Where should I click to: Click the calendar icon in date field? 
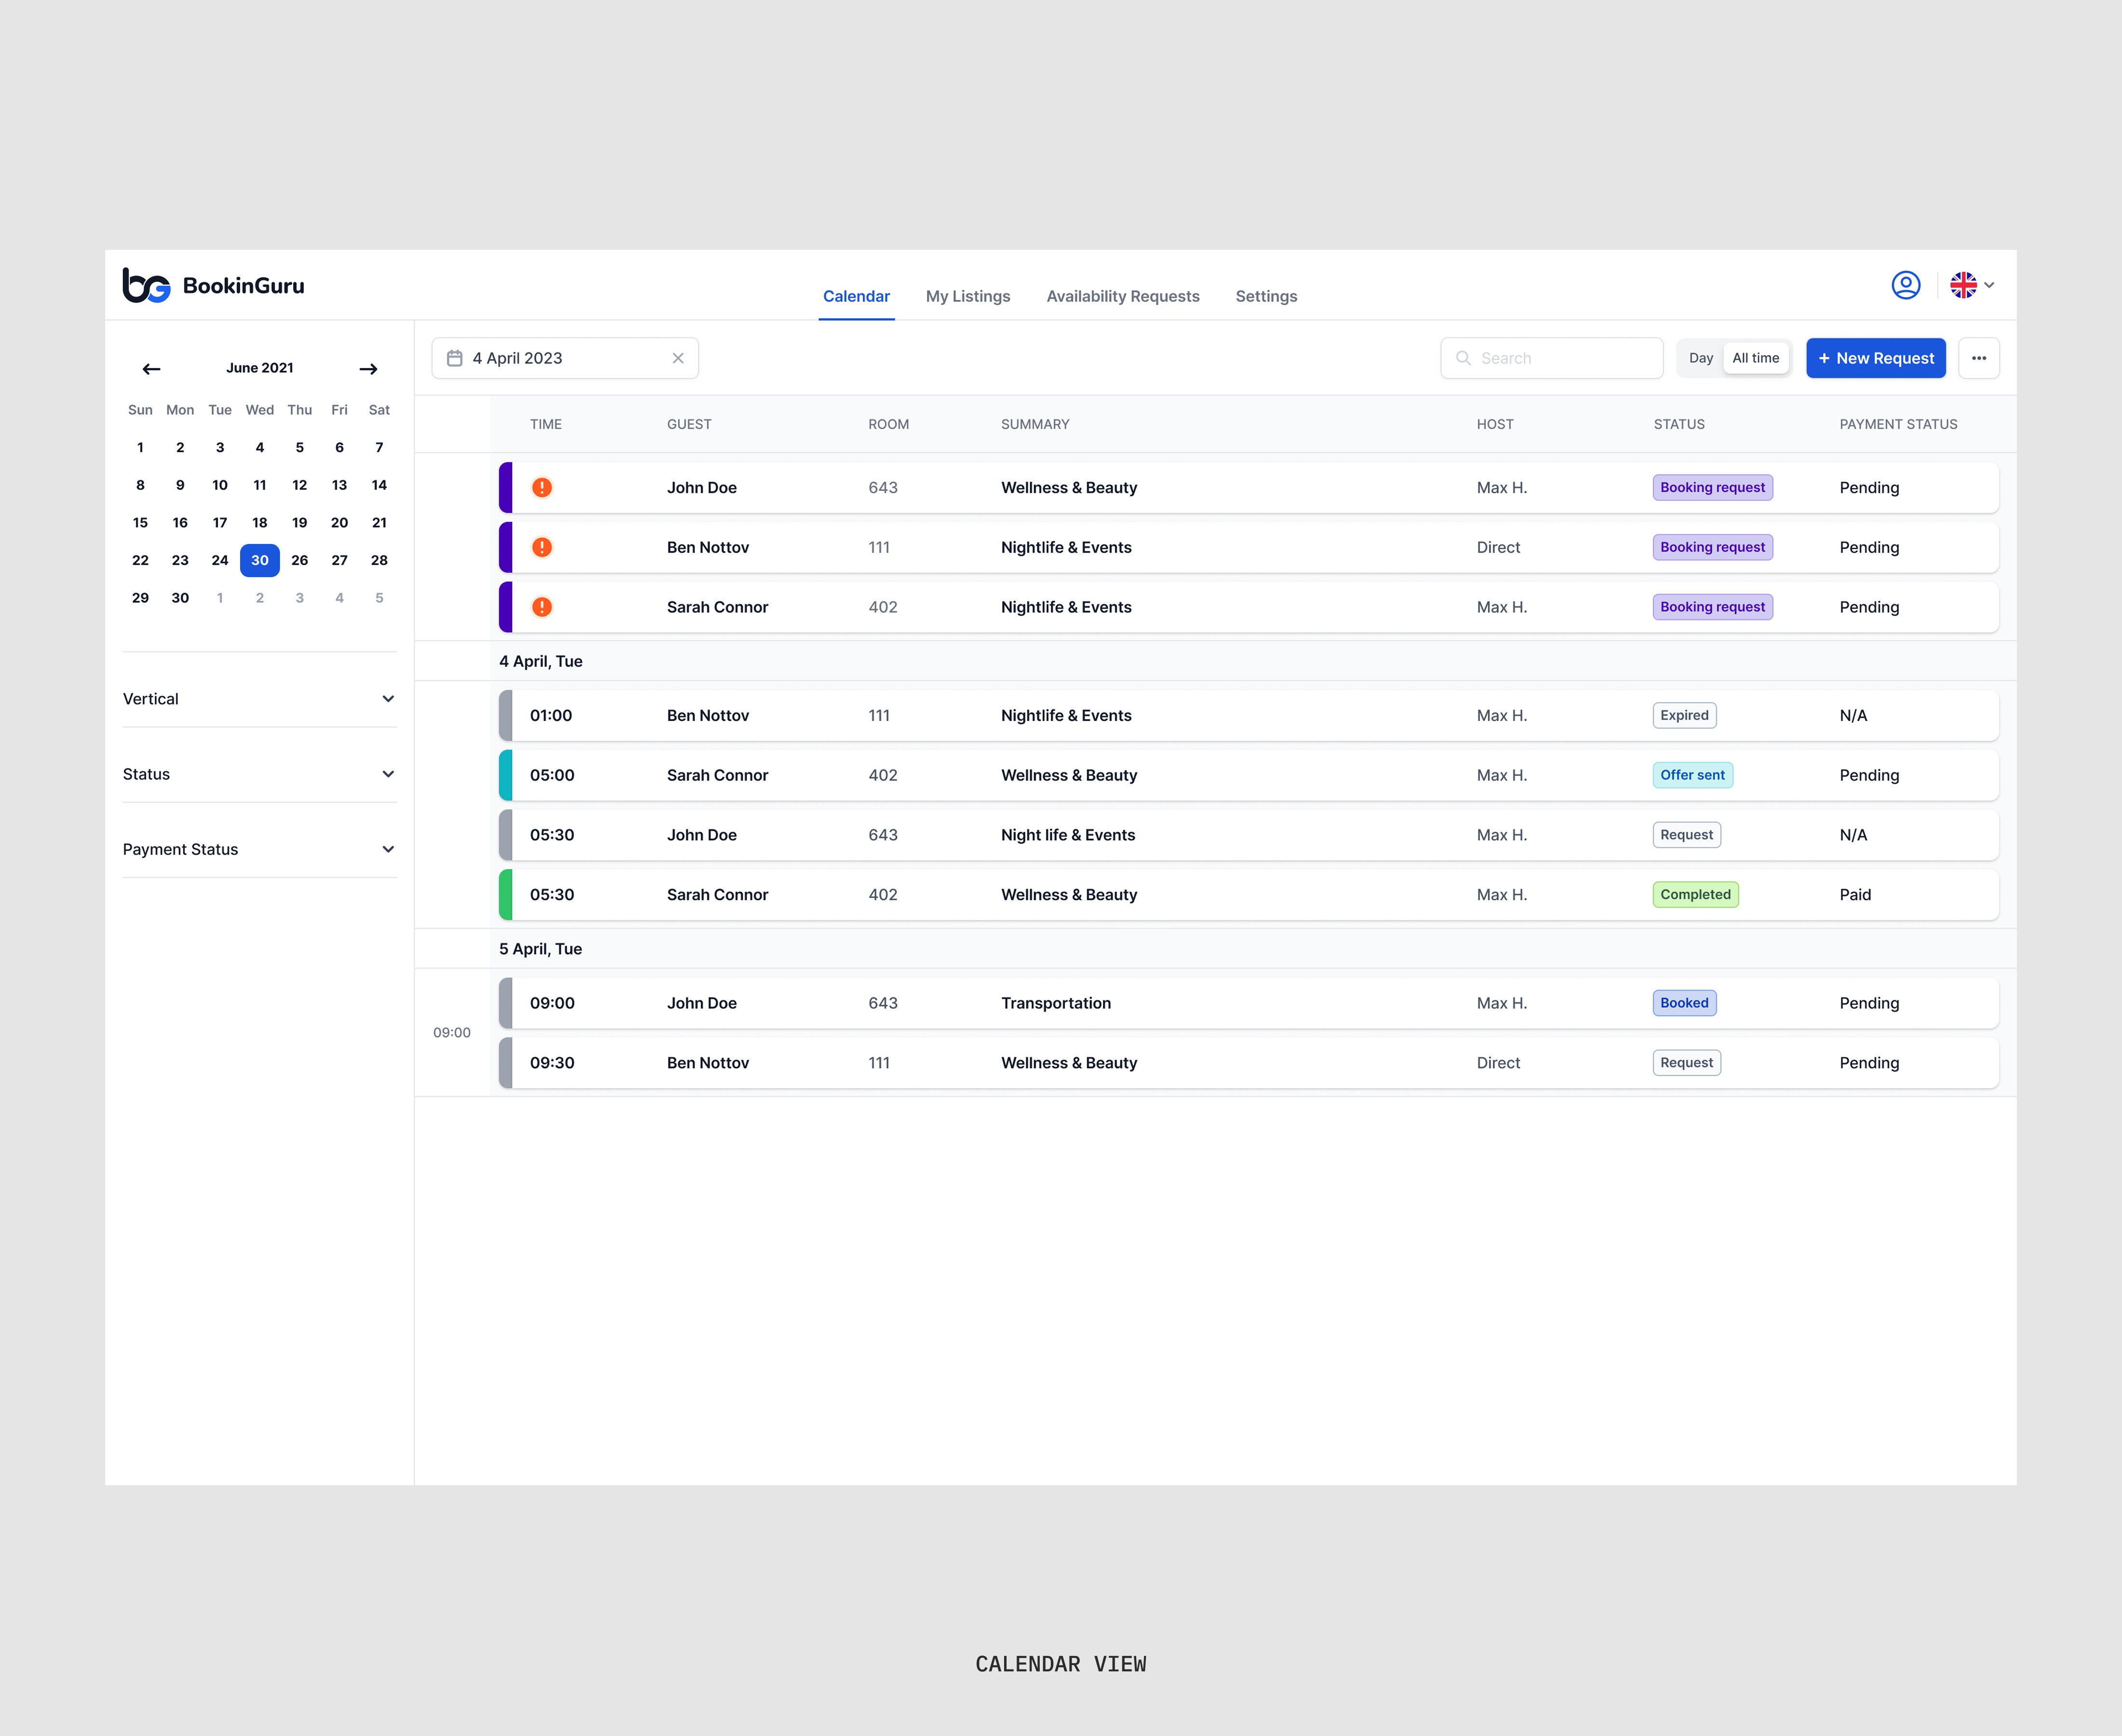(x=454, y=358)
